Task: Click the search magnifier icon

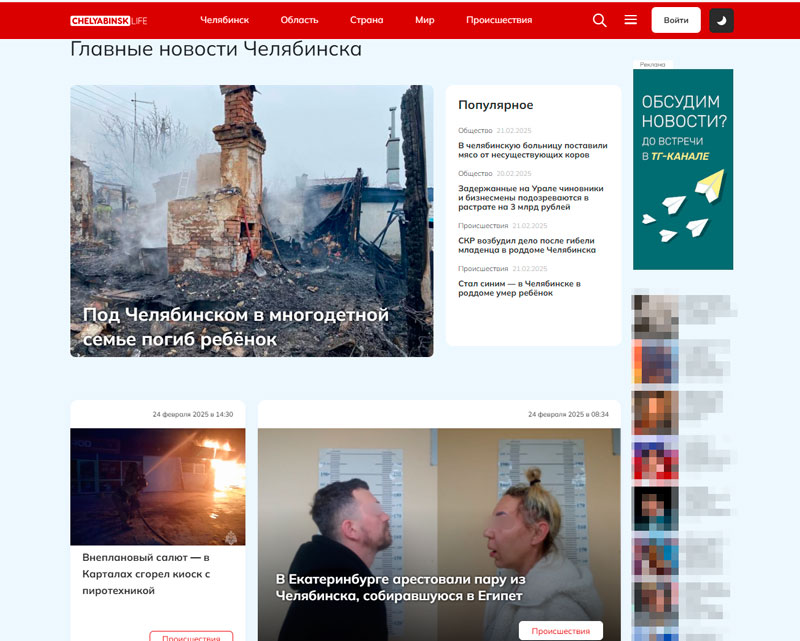Action: 599,19
